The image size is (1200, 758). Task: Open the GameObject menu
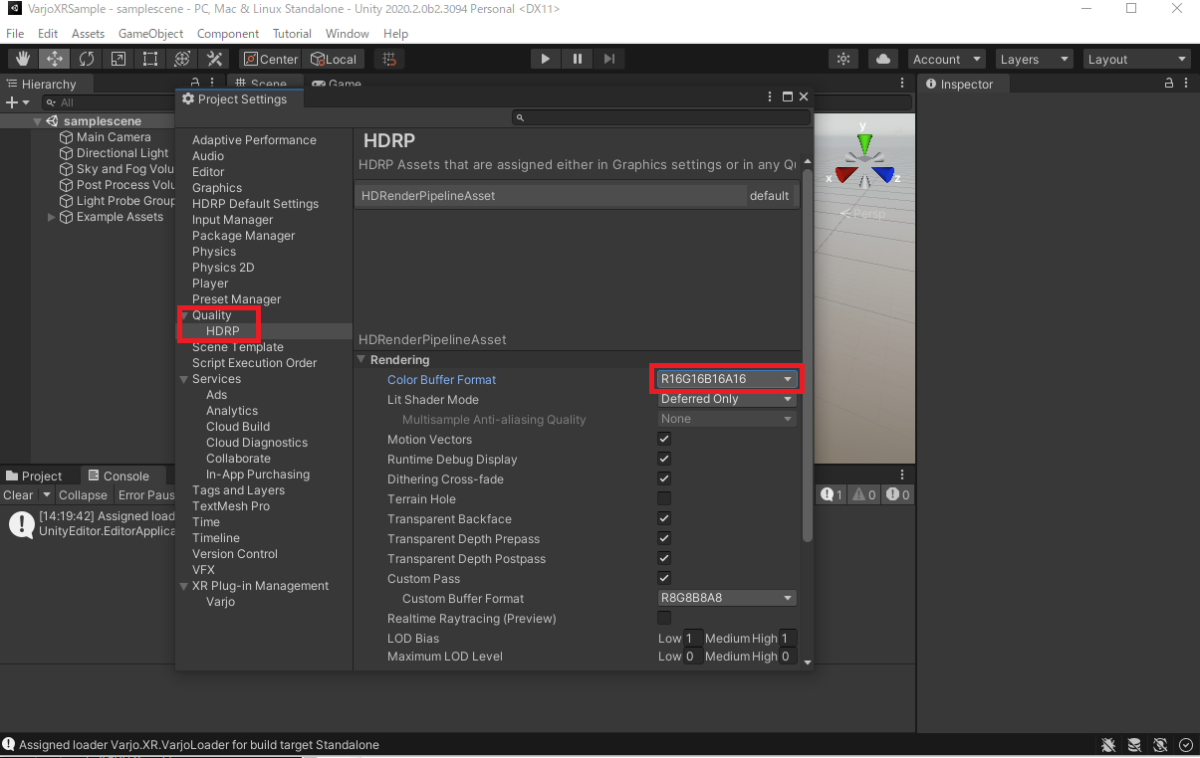151,33
